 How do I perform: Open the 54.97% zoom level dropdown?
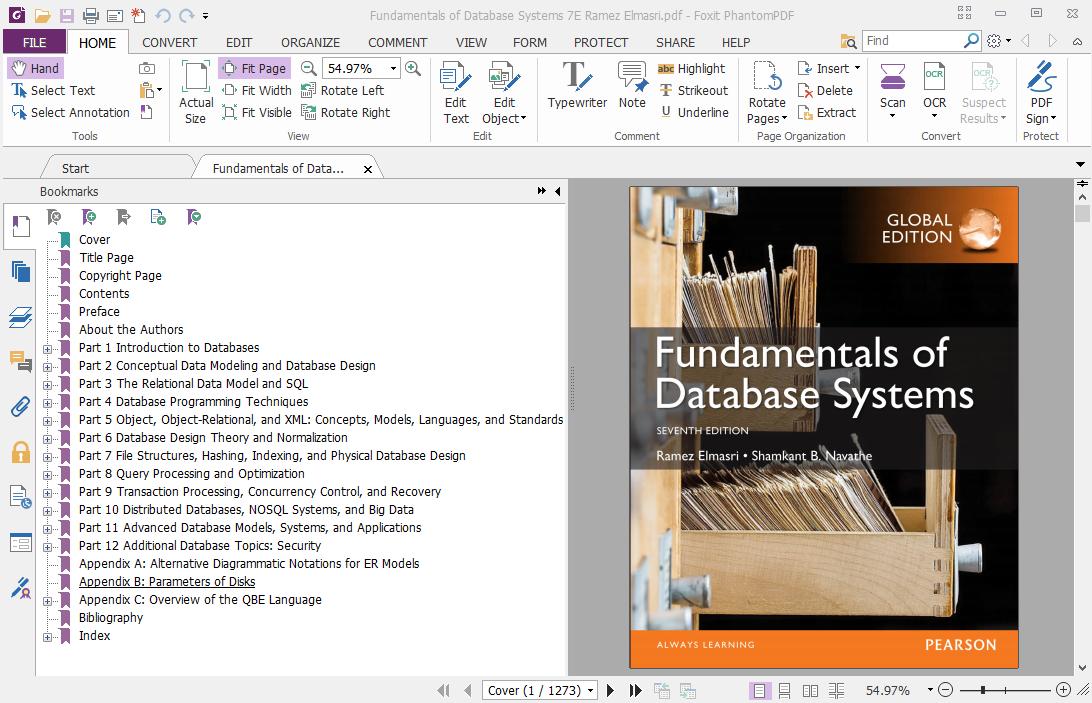pos(393,68)
